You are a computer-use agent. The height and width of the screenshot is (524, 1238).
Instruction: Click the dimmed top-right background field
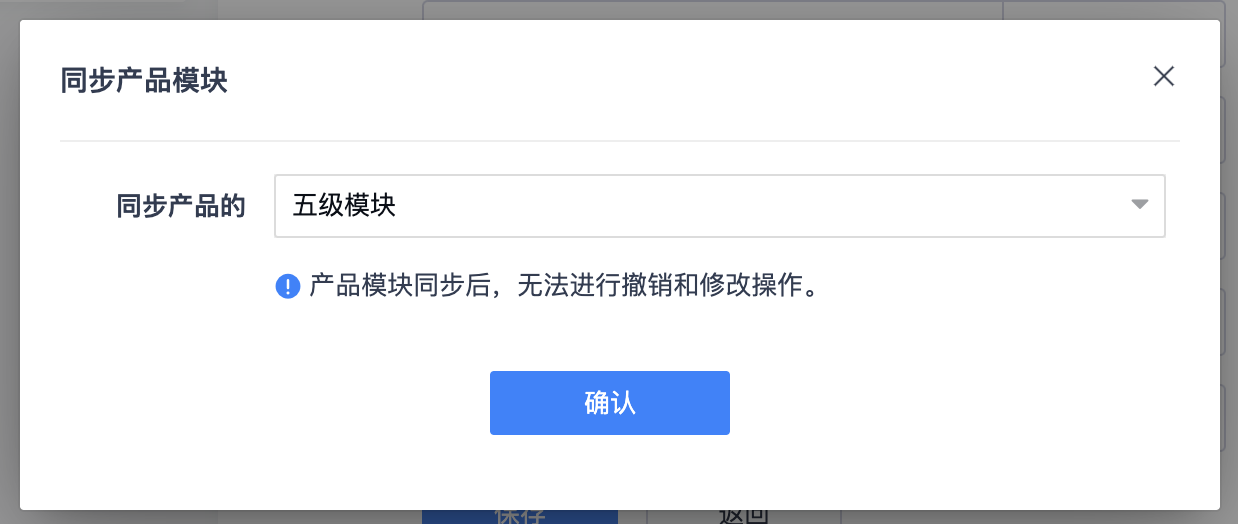tap(1113, 9)
